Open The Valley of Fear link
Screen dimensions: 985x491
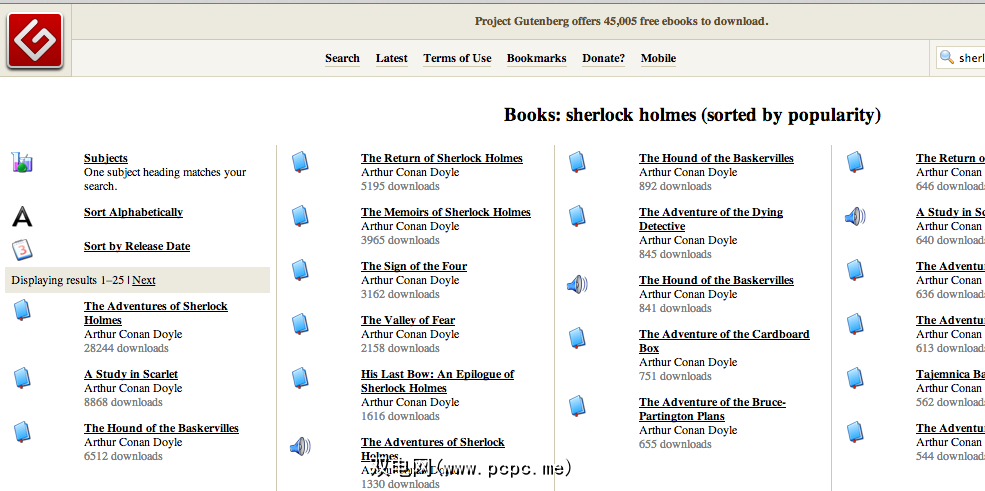click(x=408, y=320)
